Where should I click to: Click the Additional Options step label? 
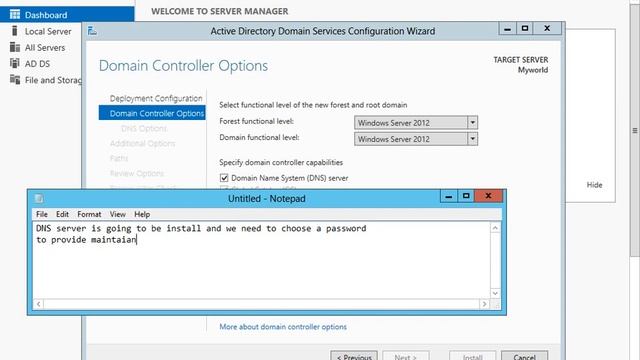pos(142,143)
